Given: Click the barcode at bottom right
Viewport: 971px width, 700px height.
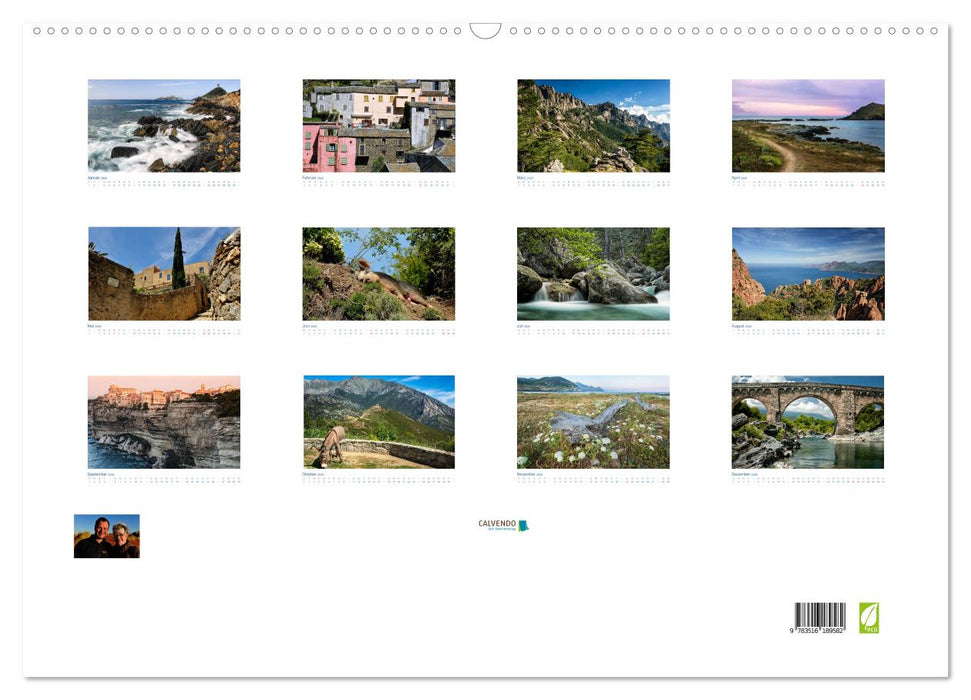Looking at the screenshot, I should 820,617.
